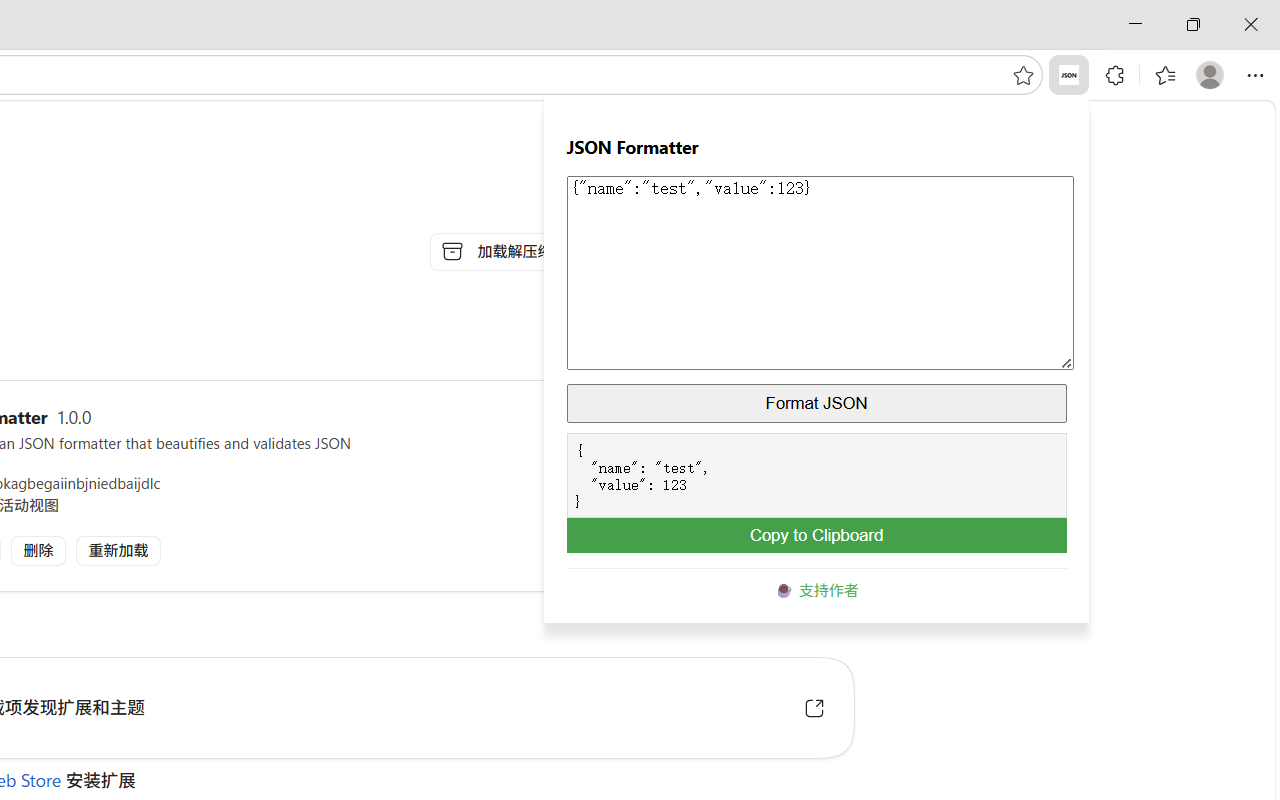The height and width of the screenshot is (800, 1280).
Task: Click the archive icon beside 加载解压缩
Action: point(452,251)
